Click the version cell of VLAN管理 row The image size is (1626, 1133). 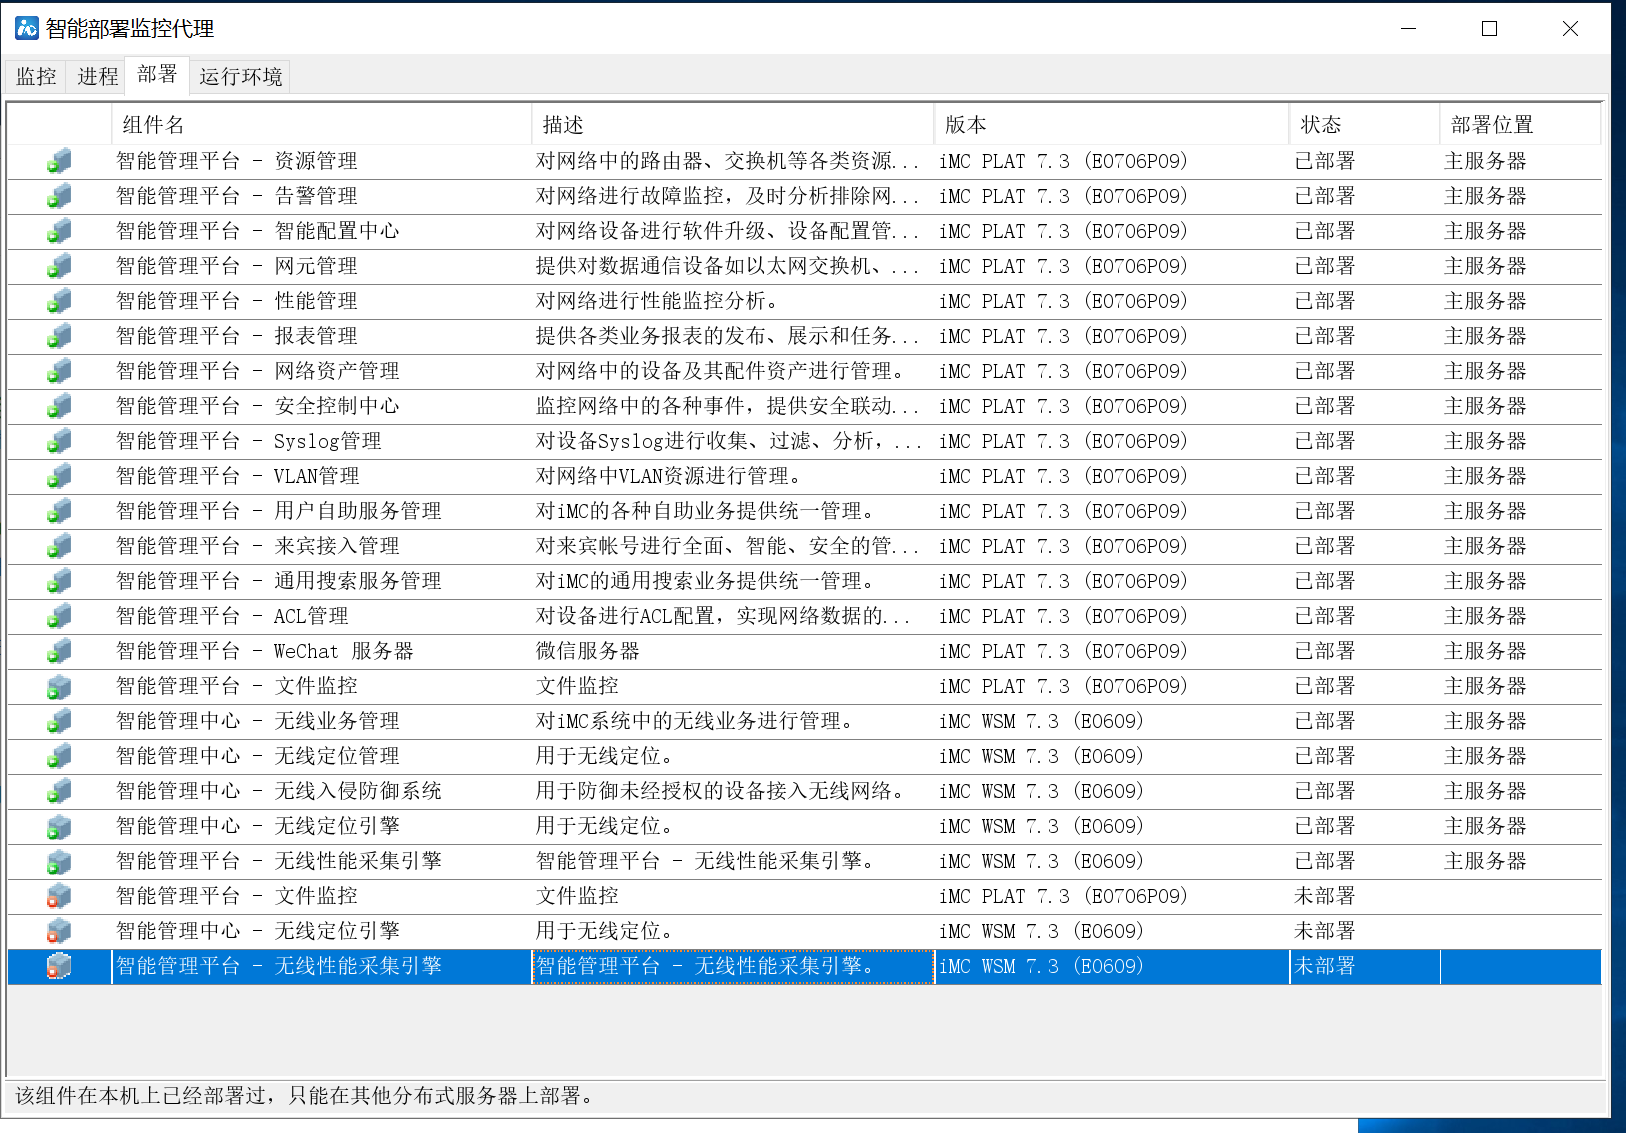1063,476
